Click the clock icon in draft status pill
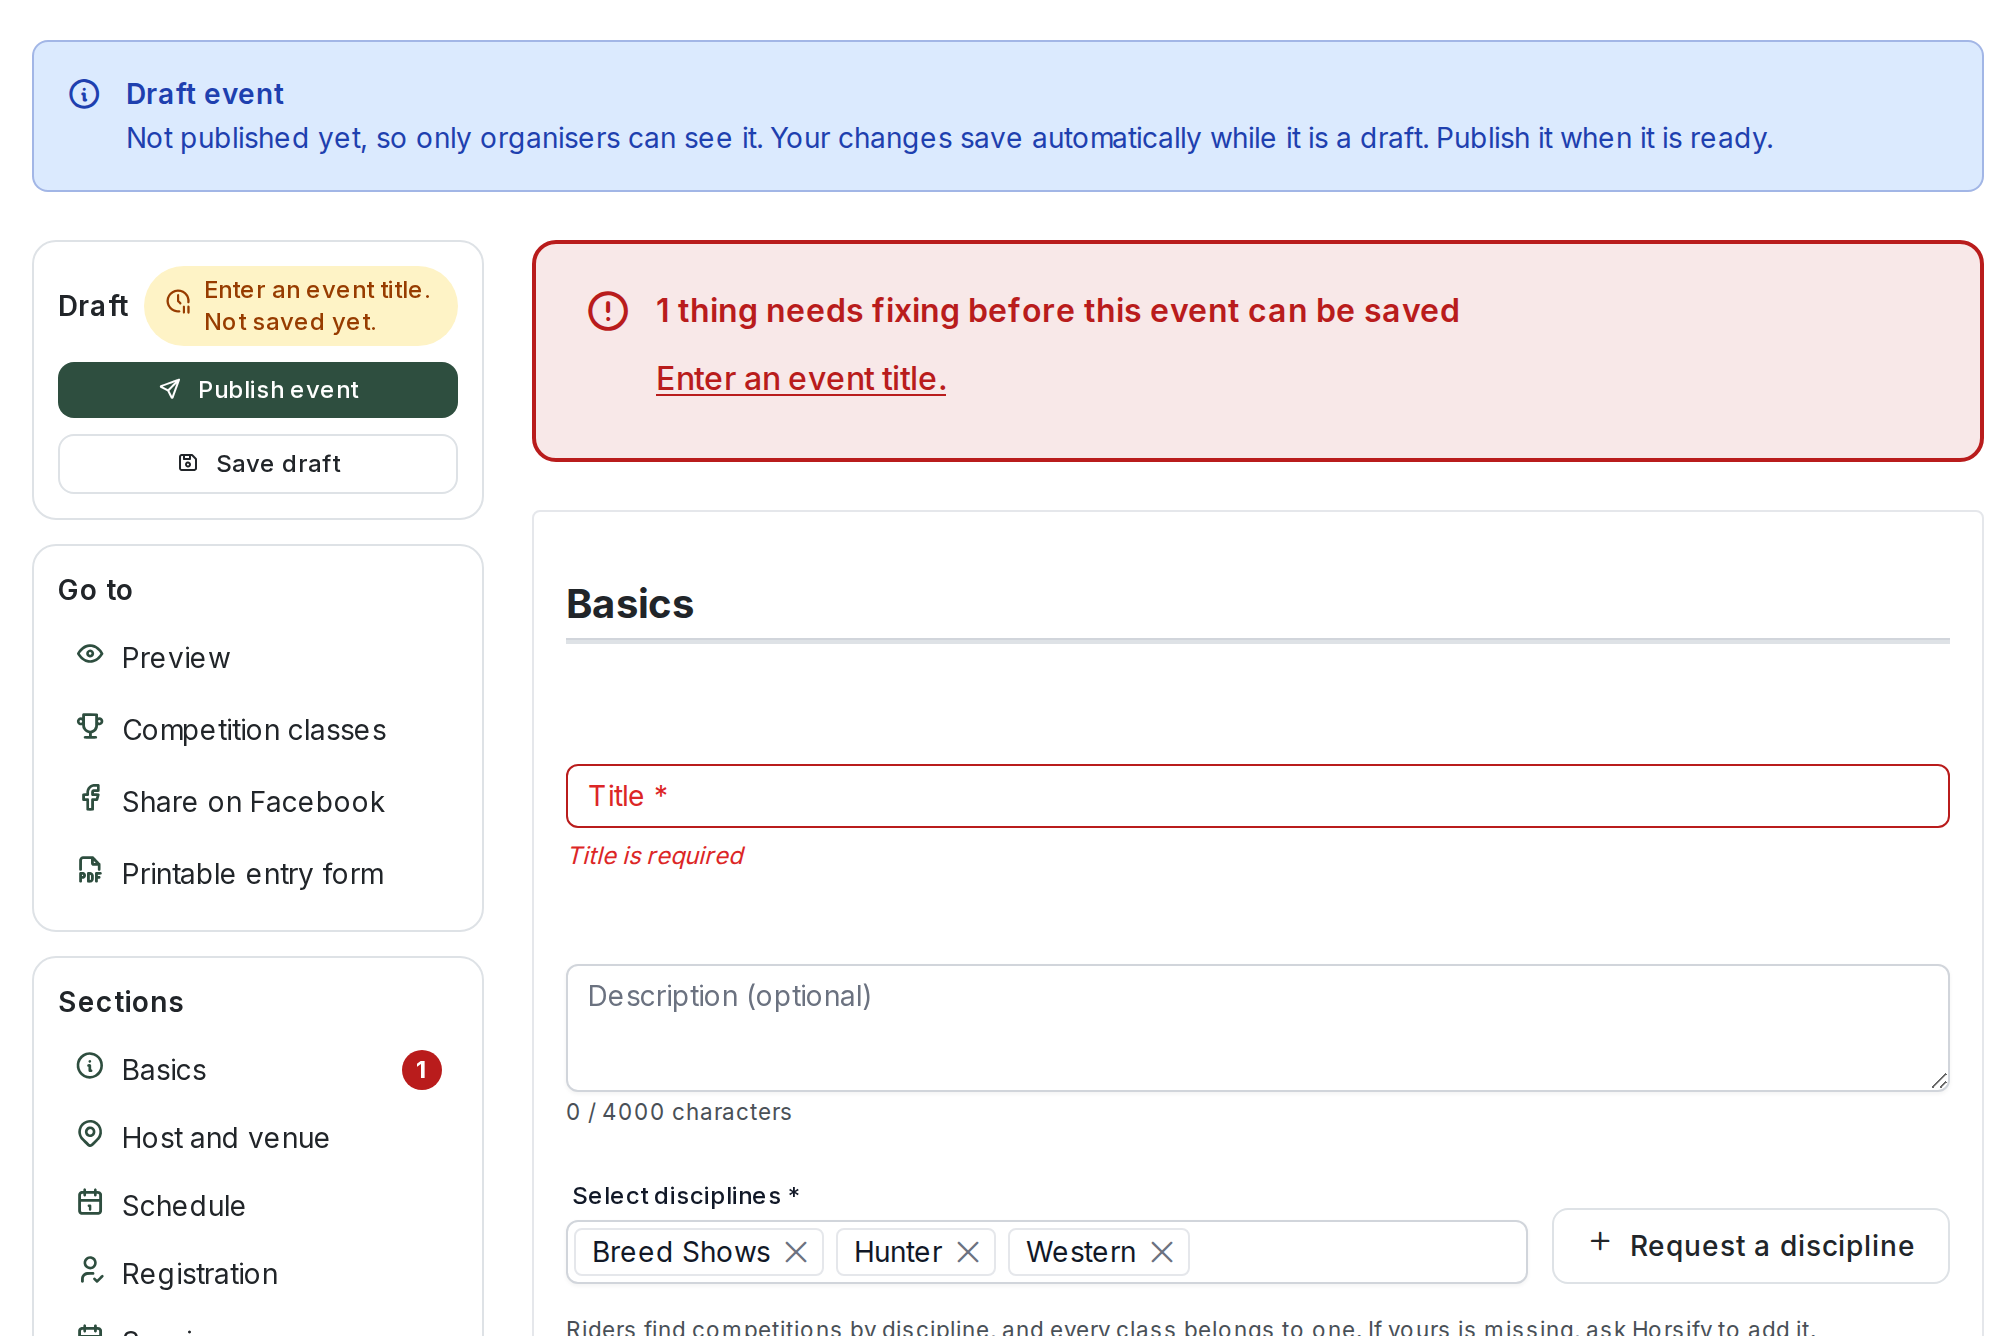This screenshot has width=2016, height=1336. point(179,302)
